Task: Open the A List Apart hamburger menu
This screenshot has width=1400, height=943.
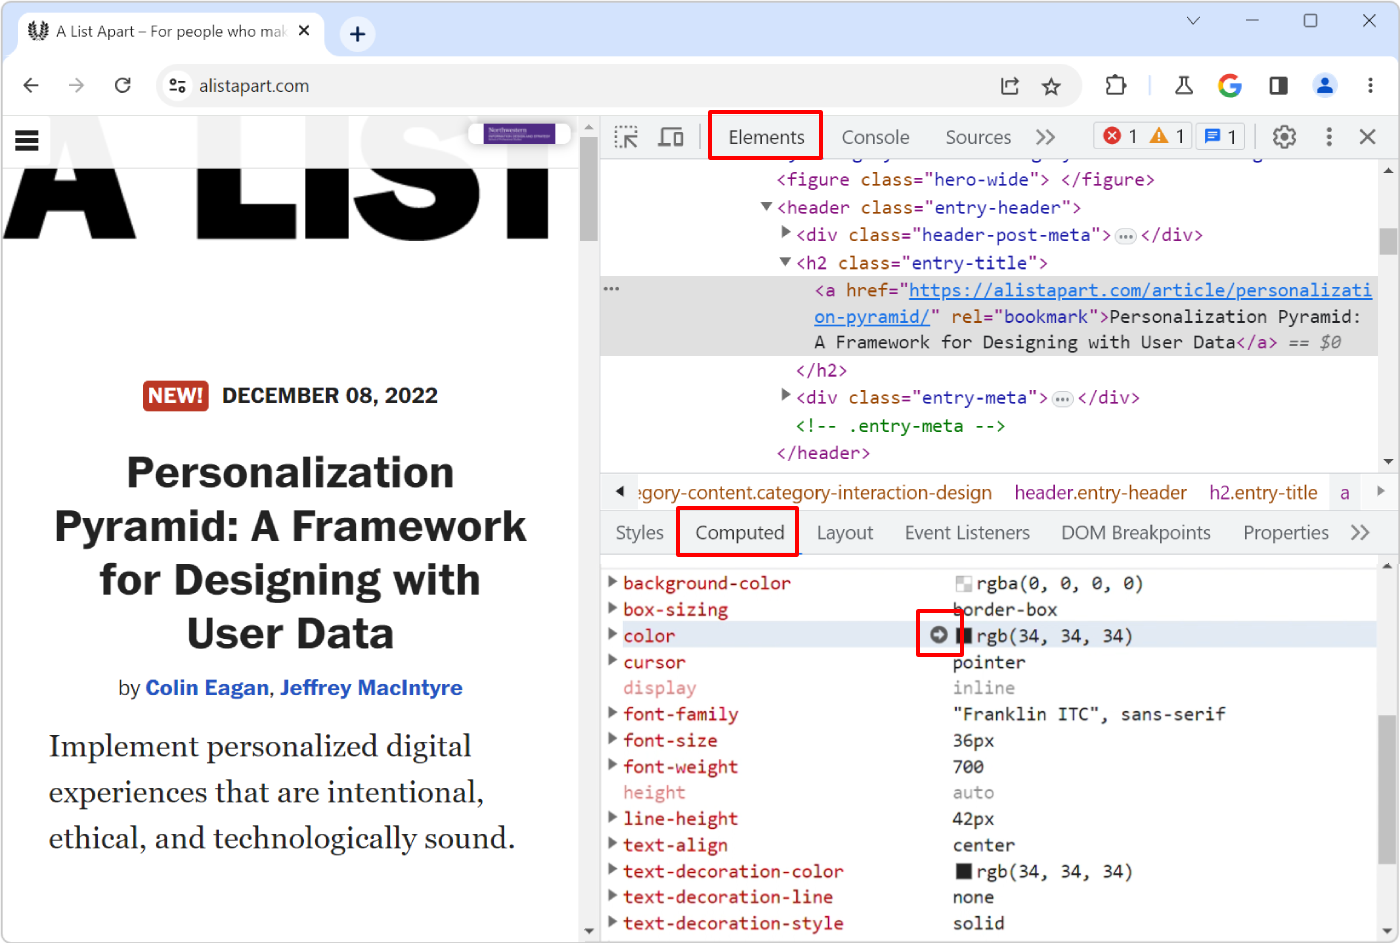Action: [27, 140]
